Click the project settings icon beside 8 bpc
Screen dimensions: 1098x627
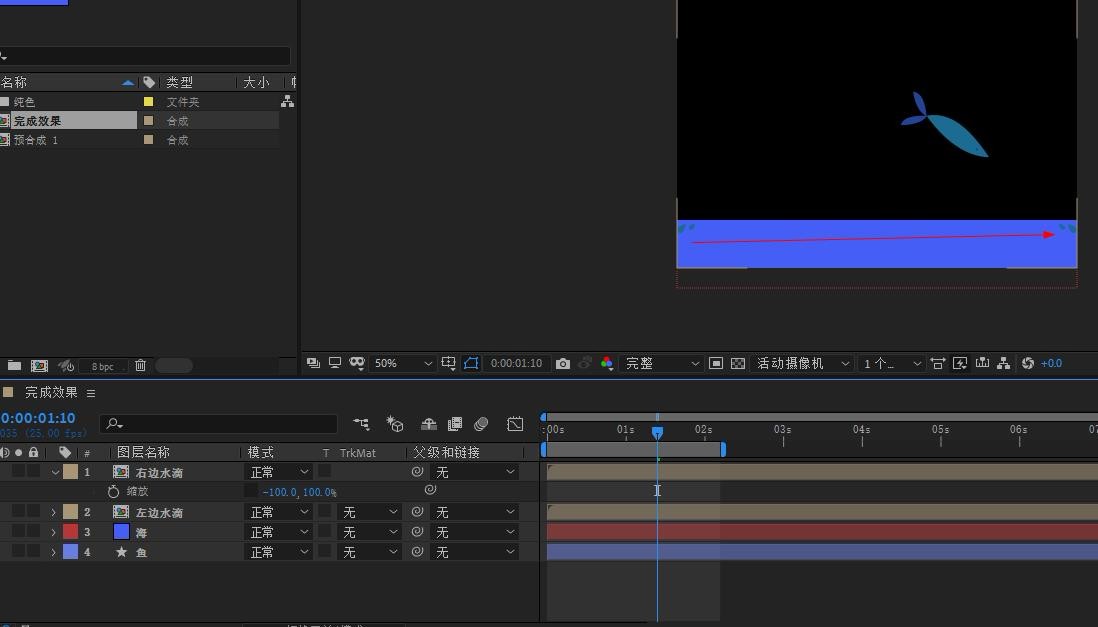(x=66, y=366)
